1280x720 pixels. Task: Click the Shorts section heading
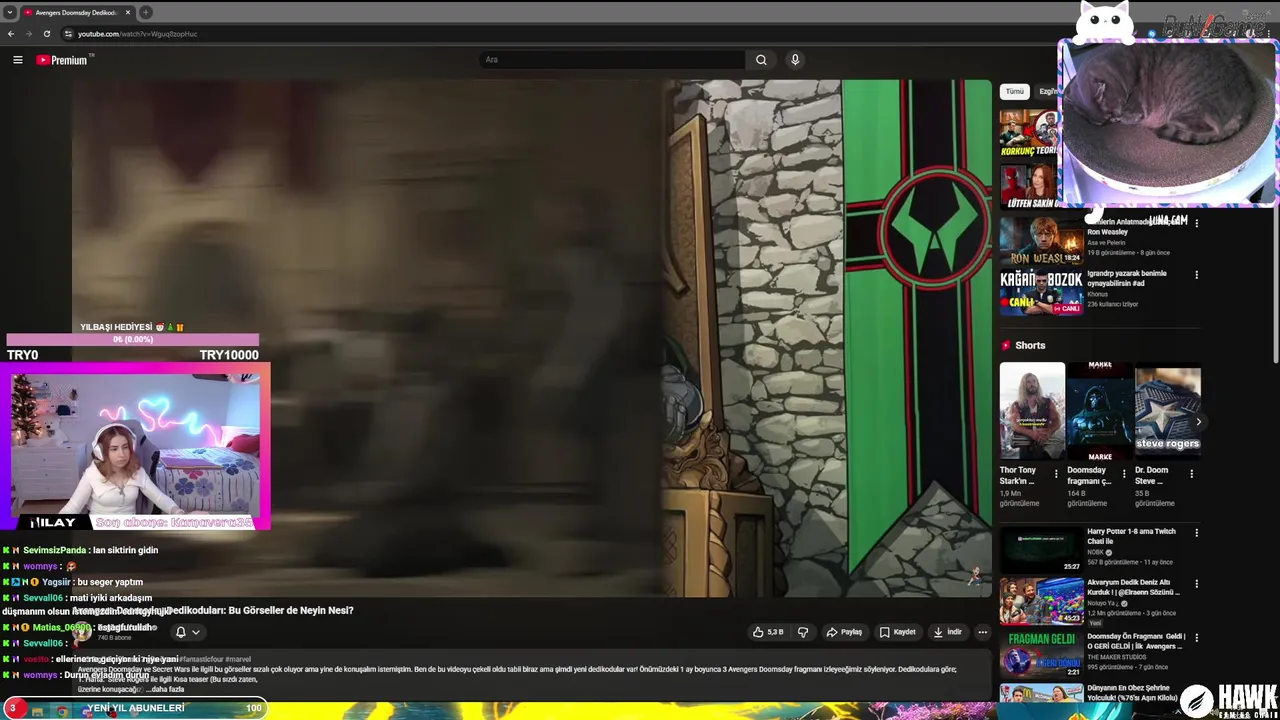tap(1030, 345)
